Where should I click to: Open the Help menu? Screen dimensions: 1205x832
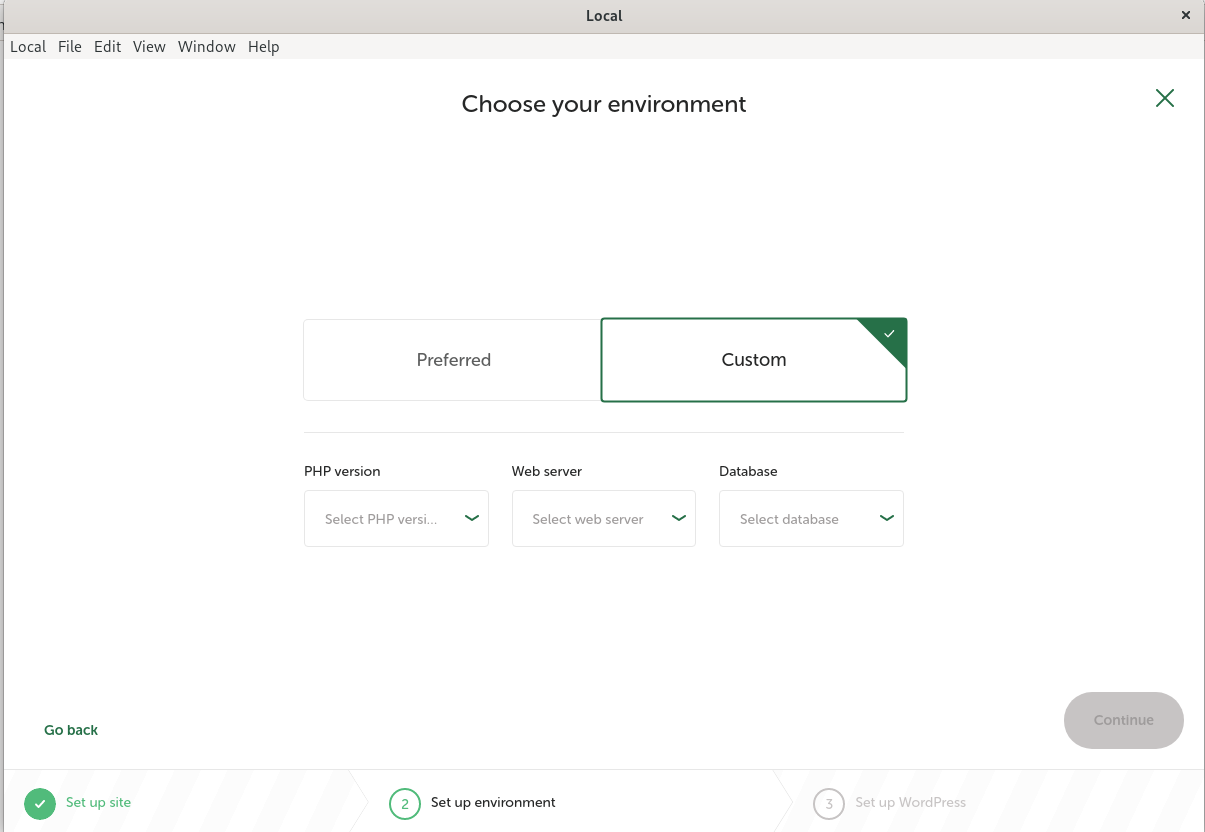coord(263,47)
